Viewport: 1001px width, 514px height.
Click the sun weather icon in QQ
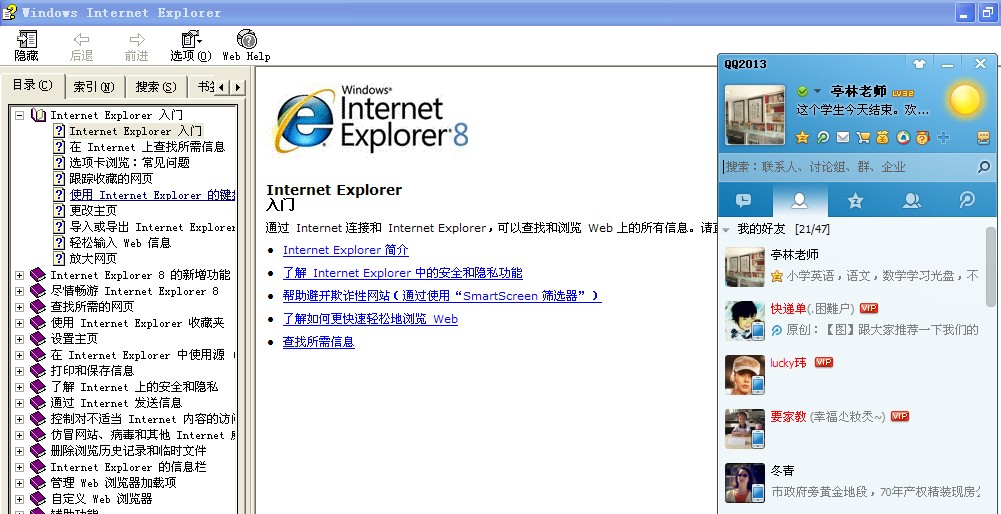pyautogui.click(x=965, y=100)
